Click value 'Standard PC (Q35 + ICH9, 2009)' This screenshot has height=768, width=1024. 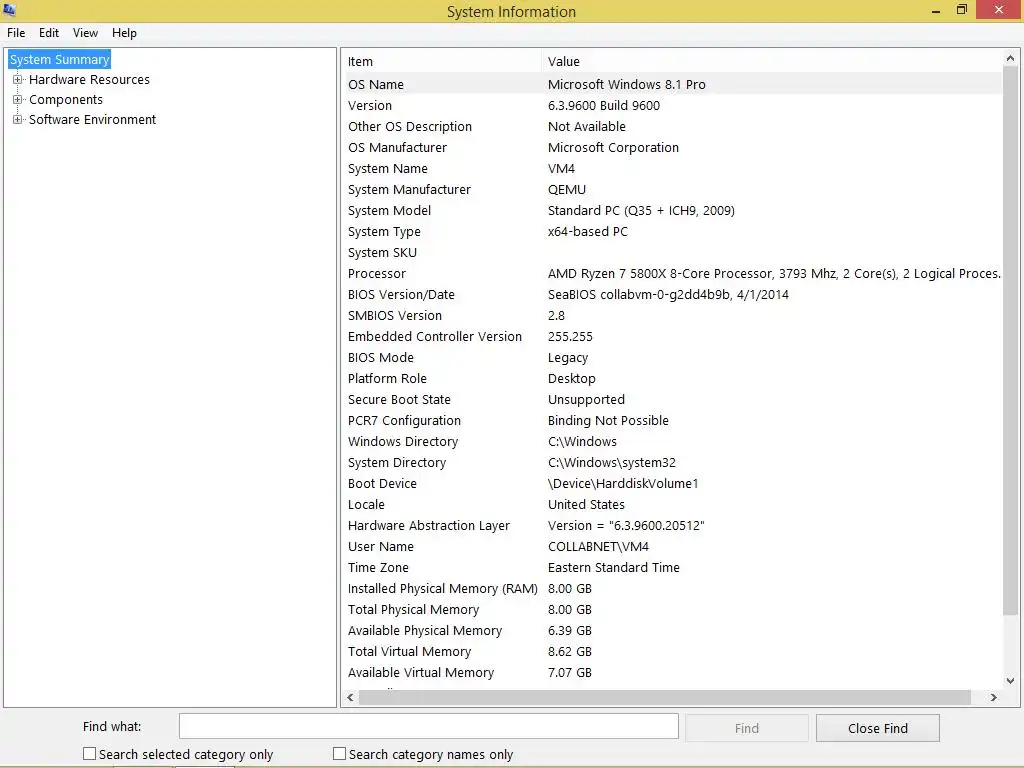point(641,210)
